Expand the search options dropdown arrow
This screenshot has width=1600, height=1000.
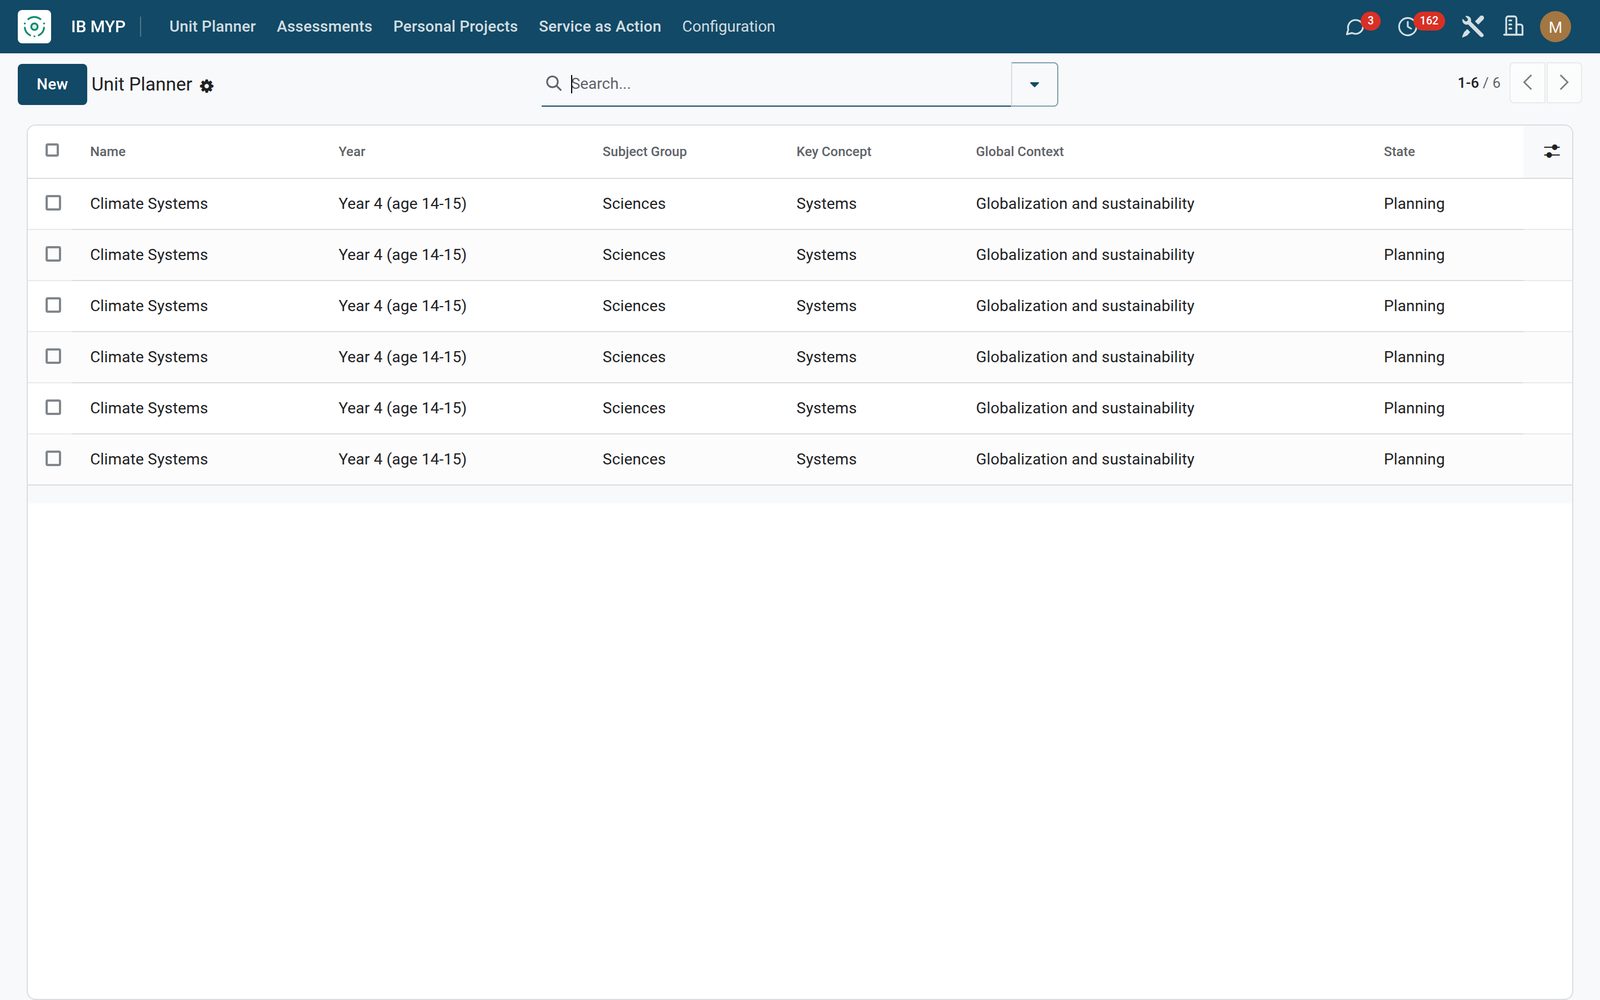(x=1034, y=84)
